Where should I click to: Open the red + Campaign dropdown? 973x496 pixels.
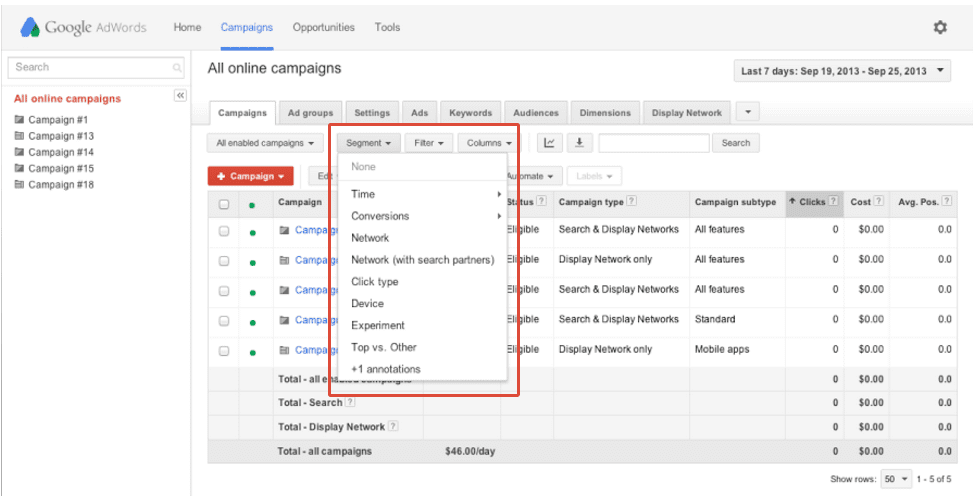(250, 176)
